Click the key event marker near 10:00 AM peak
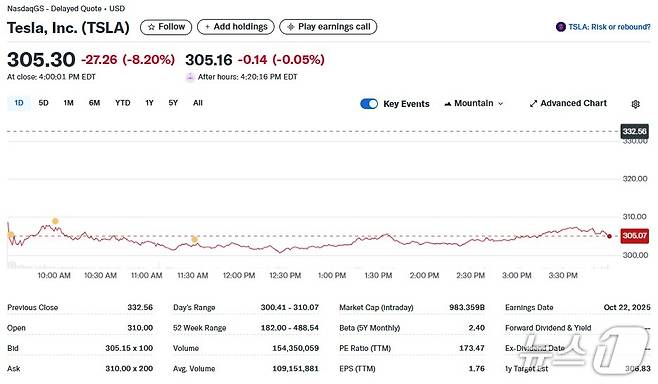 (x=55, y=221)
